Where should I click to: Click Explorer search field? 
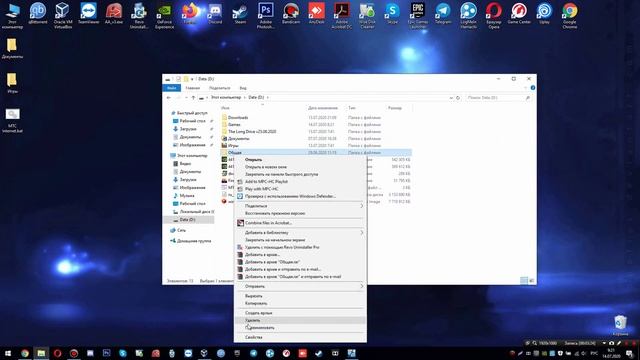(499, 98)
